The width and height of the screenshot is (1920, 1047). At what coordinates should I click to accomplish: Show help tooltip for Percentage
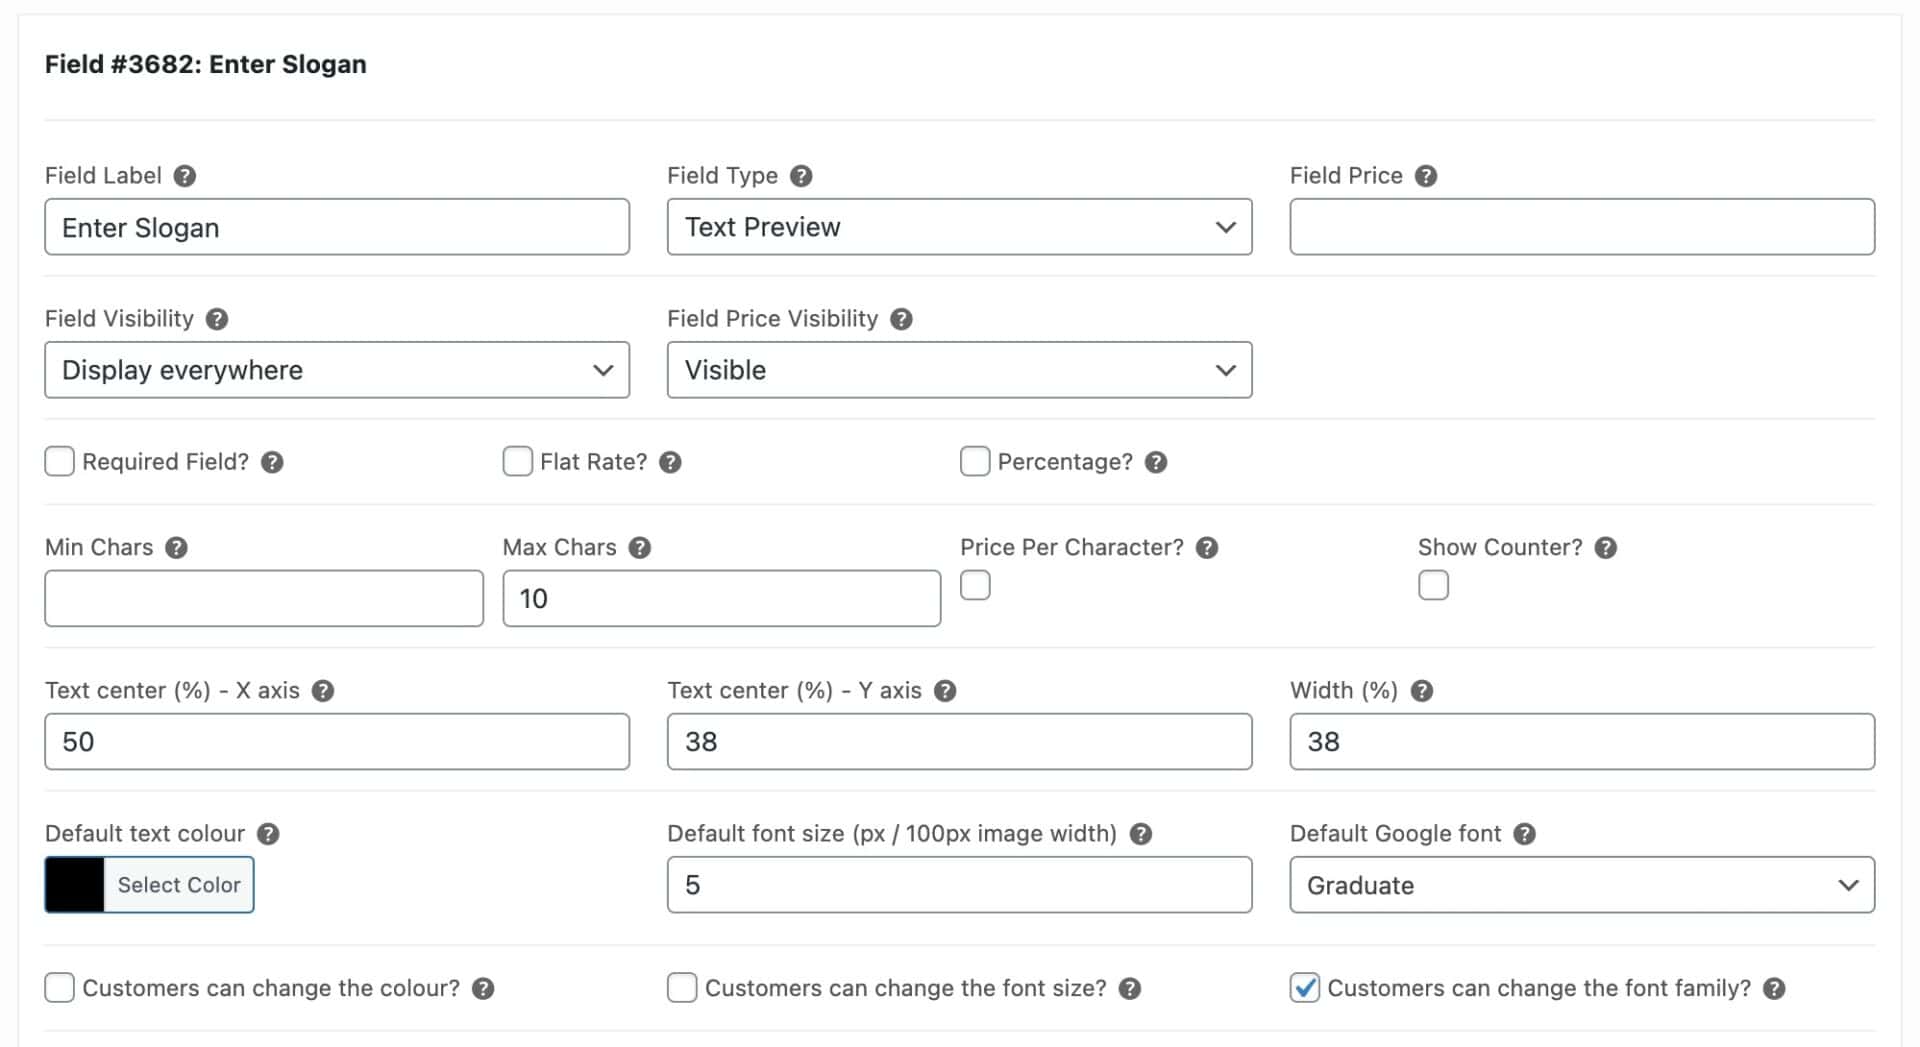pyautogui.click(x=1156, y=462)
